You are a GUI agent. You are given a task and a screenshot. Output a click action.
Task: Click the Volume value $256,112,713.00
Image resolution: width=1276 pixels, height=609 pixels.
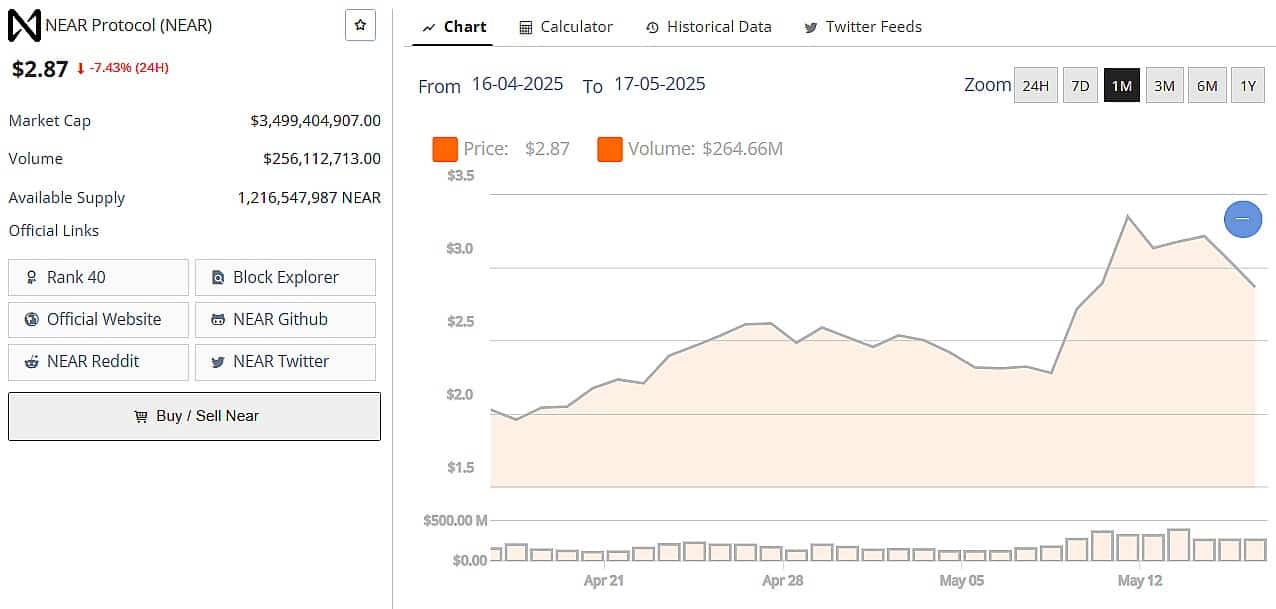pyautogui.click(x=322, y=159)
